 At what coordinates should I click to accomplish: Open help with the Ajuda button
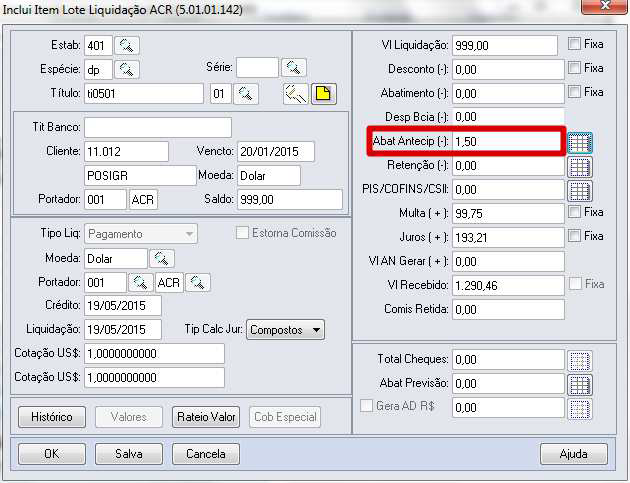[574, 454]
